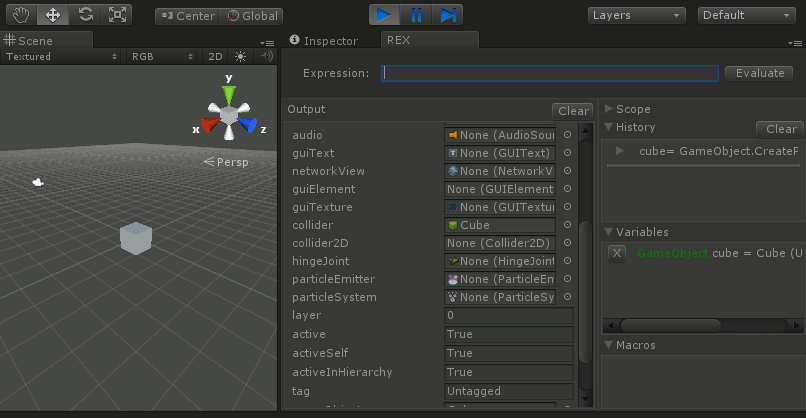Image resolution: width=806 pixels, height=418 pixels.
Task: Select the Move tool
Action: point(53,14)
